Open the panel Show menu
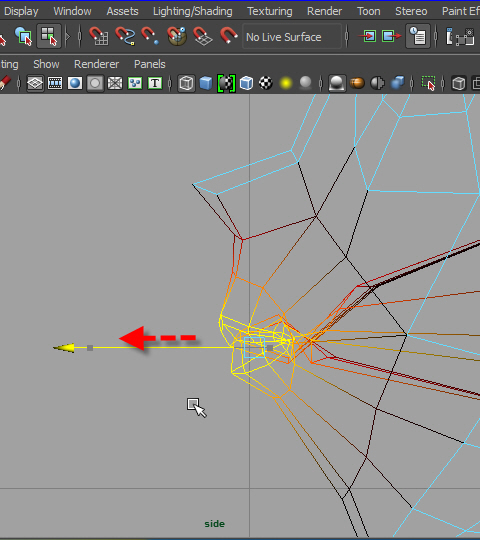The height and width of the screenshot is (540, 480). tap(46, 64)
